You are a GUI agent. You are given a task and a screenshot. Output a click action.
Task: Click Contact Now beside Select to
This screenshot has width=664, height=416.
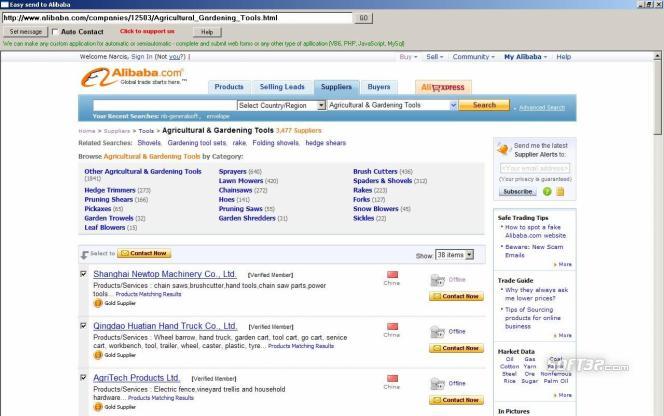(144, 253)
